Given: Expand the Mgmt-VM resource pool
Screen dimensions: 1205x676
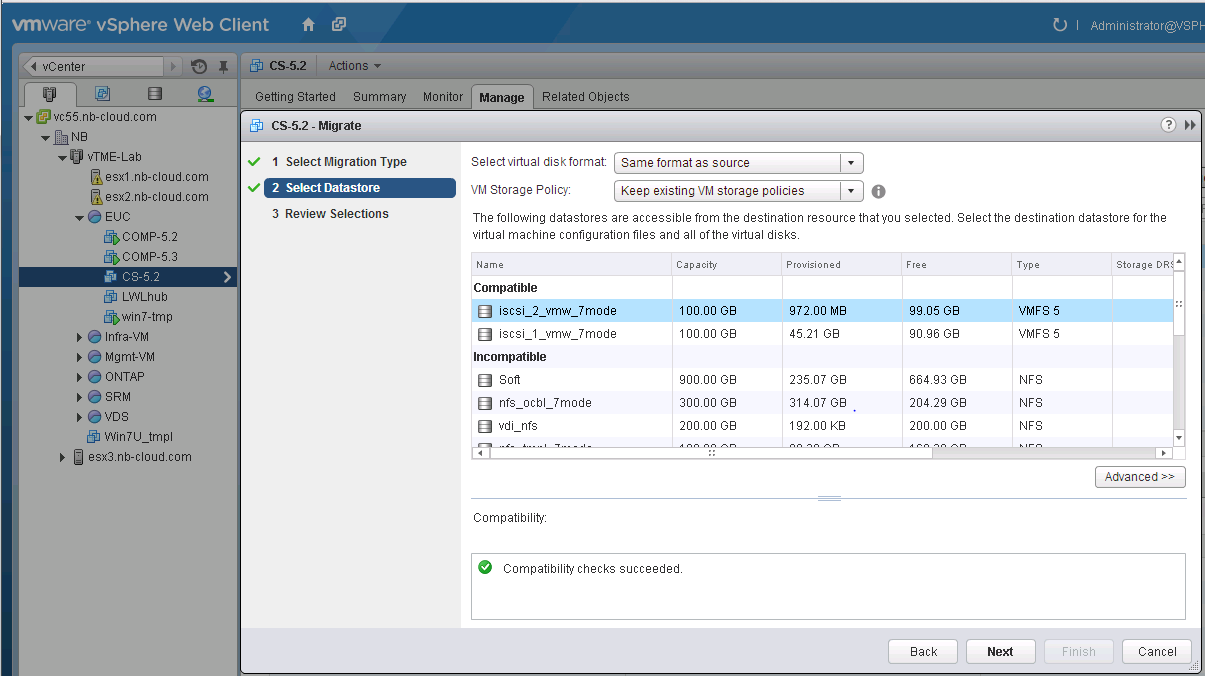Looking at the screenshot, I should point(79,357).
